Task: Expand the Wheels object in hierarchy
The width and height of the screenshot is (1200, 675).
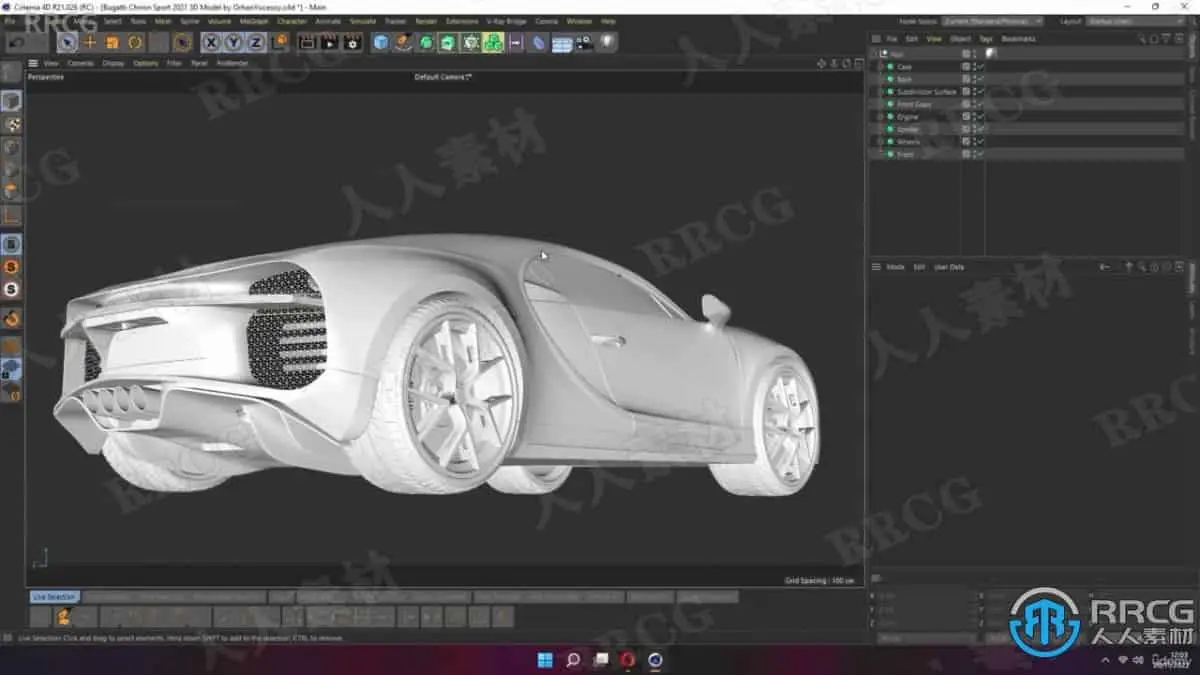Action: pyautogui.click(x=881, y=142)
